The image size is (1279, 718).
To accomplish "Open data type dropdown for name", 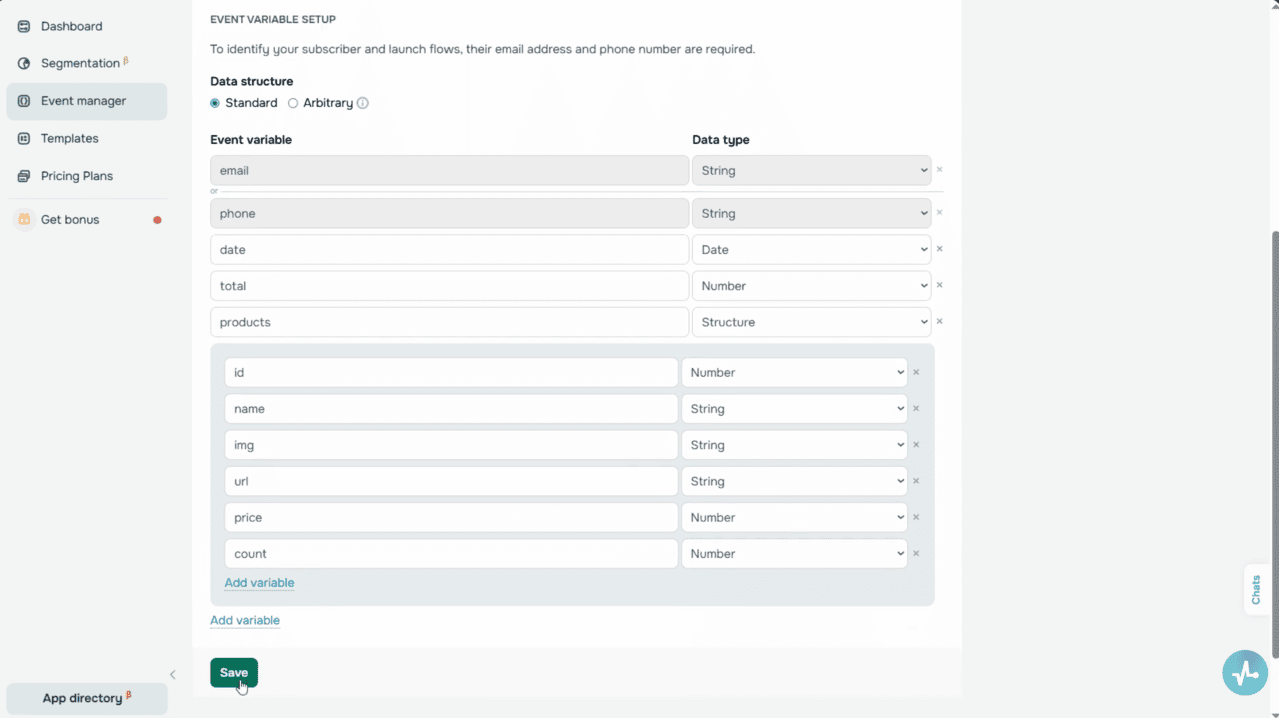I will coord(794,409).
